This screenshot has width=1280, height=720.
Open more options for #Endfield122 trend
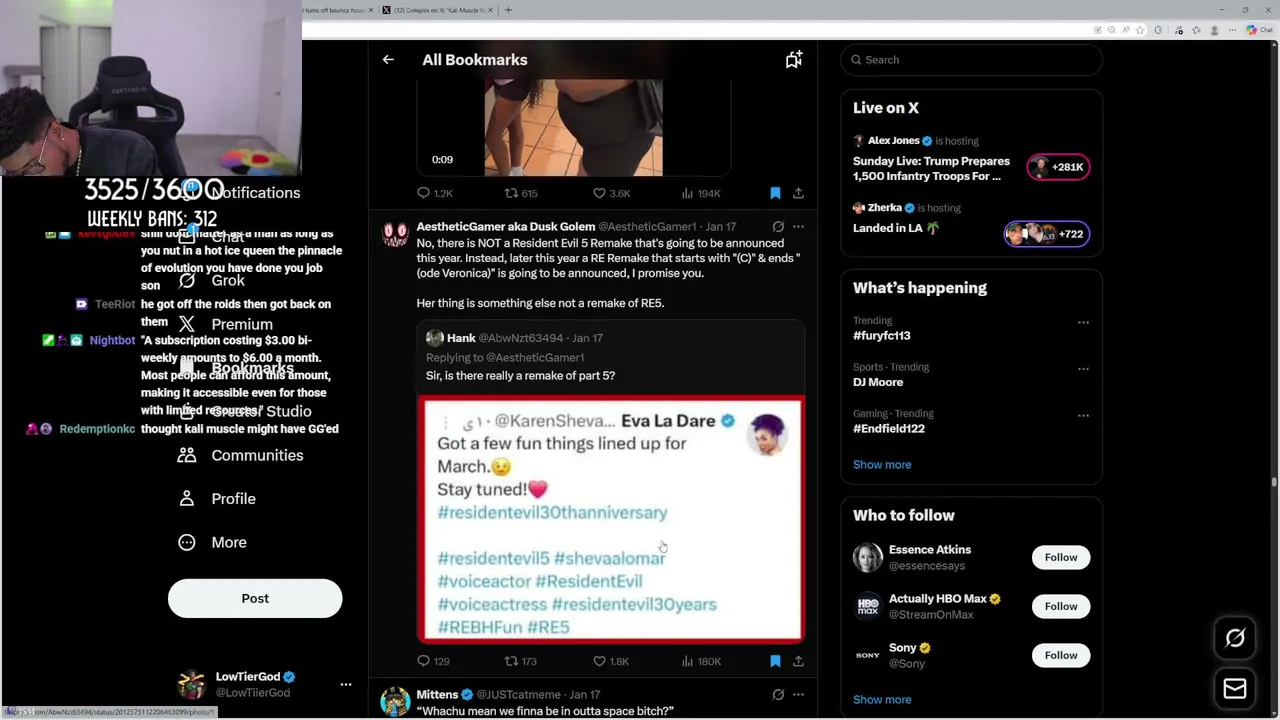tap(1083, 415)
